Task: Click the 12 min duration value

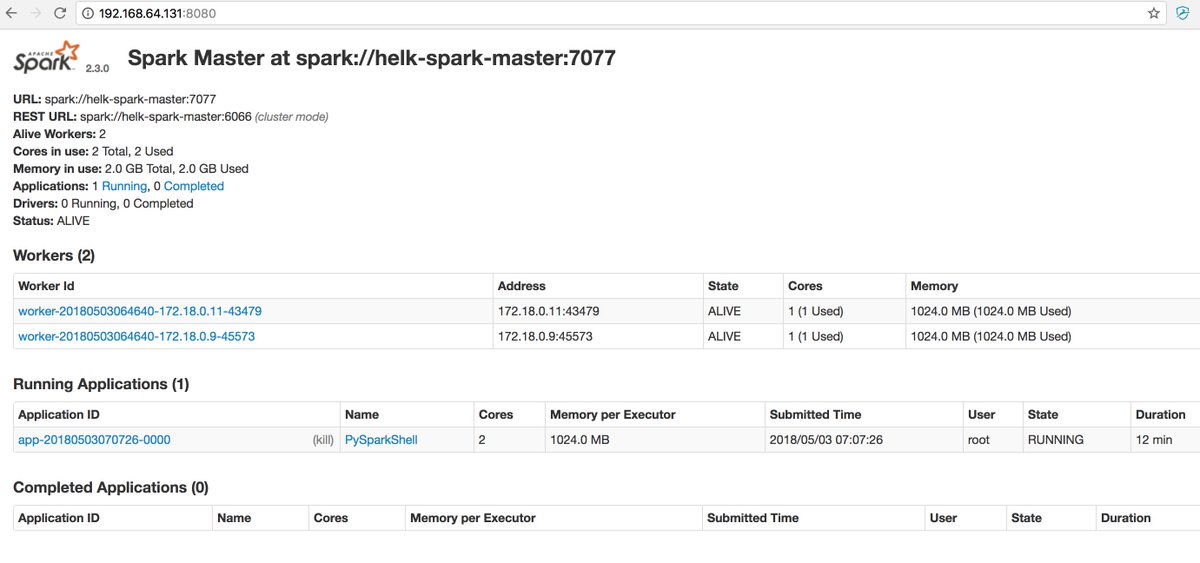Action: 1153,439
